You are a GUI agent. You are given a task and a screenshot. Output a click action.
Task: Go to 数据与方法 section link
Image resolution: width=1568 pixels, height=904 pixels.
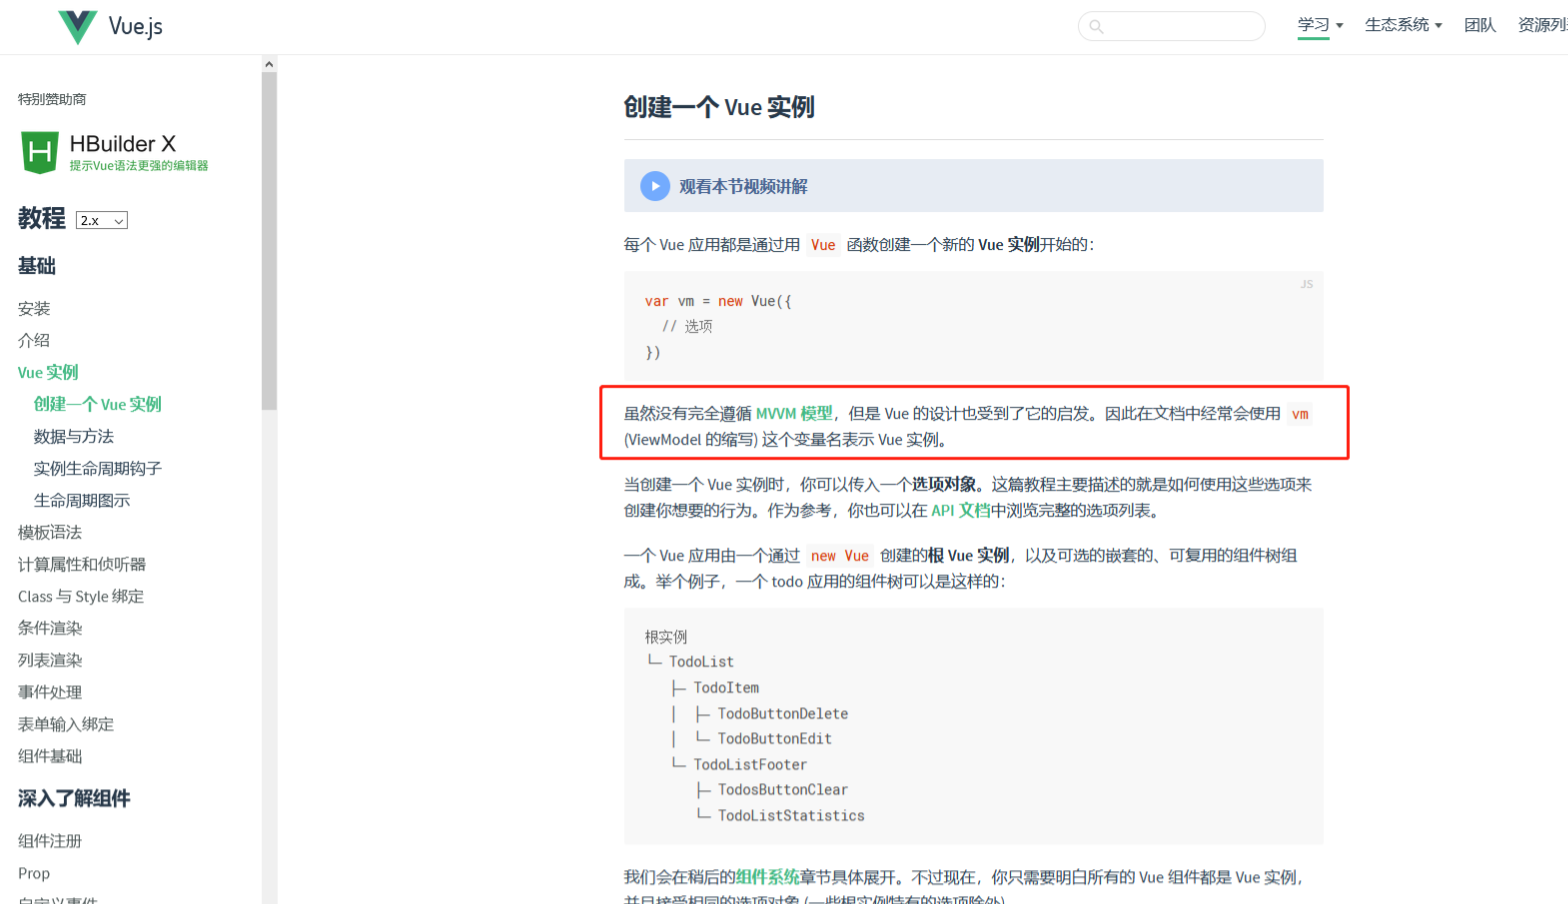[x=74, y=437]
